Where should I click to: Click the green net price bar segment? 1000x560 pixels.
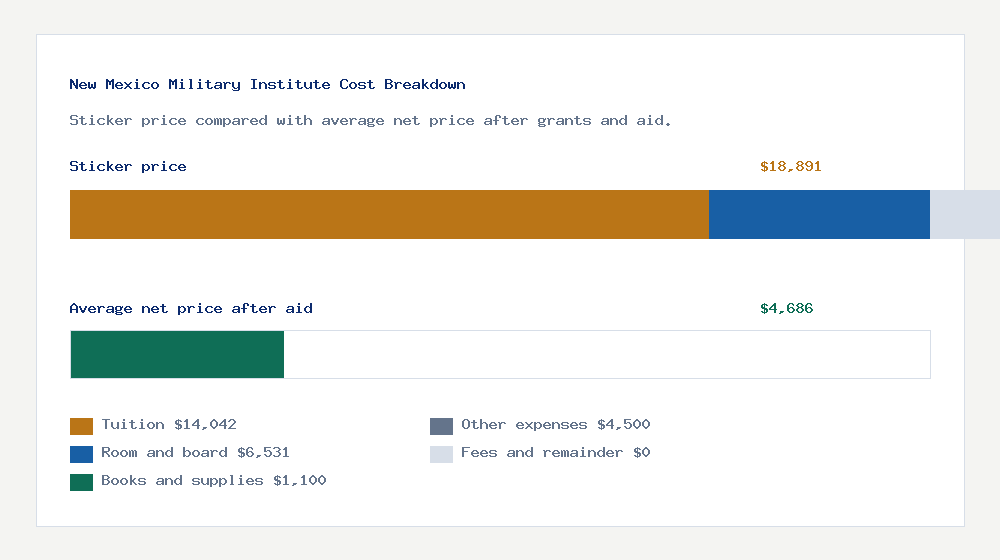pos(177,354)
